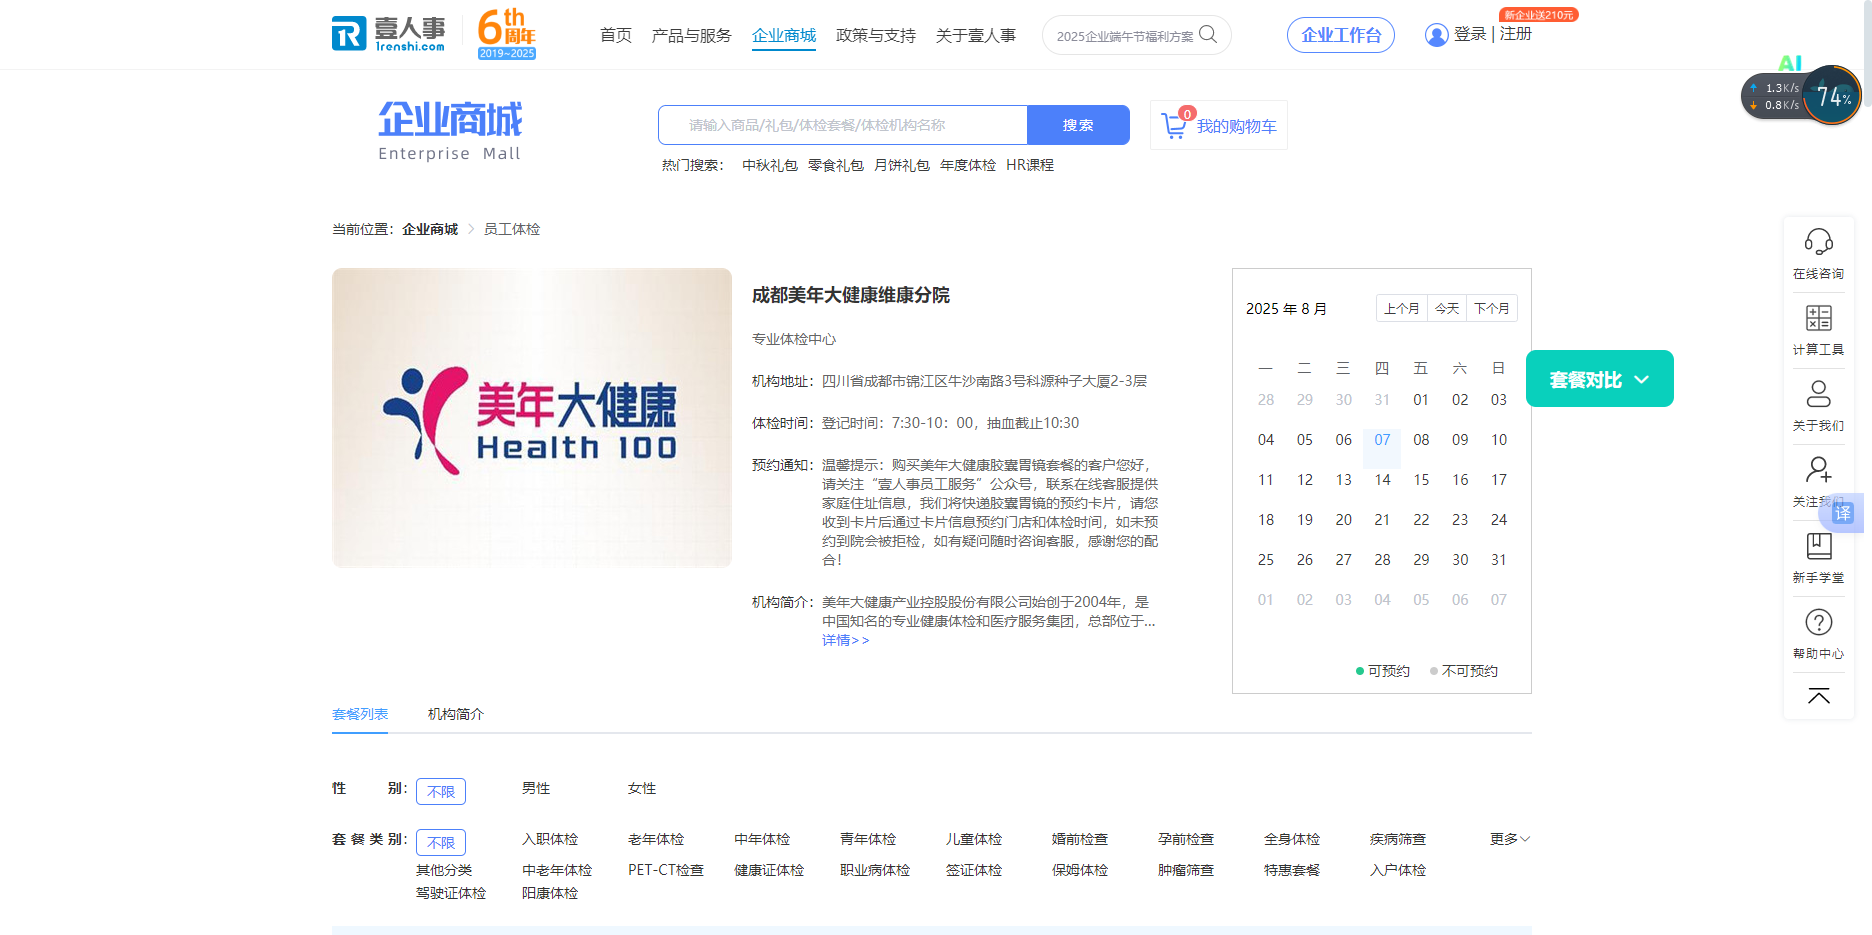Select 婚前检查 category

click(1080, 839)
